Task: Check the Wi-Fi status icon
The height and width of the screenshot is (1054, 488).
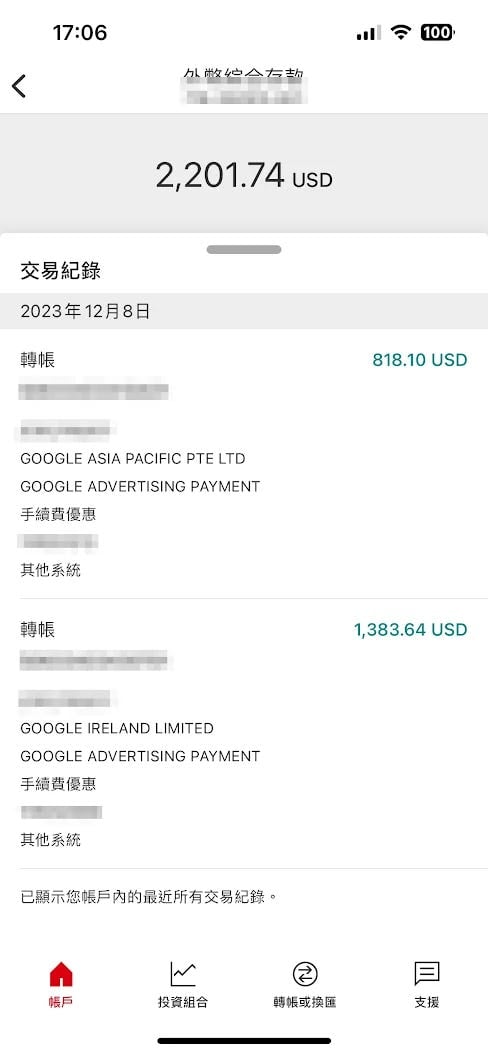Action: pos(401,32)
